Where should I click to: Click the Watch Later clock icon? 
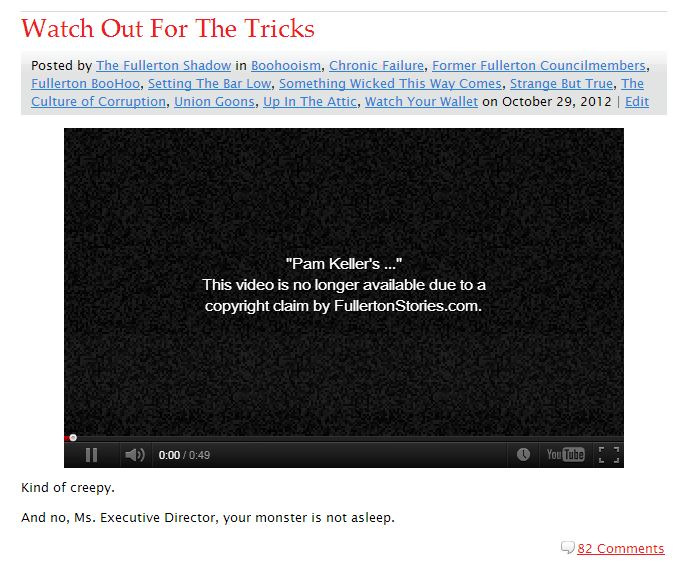click(523, 455)
